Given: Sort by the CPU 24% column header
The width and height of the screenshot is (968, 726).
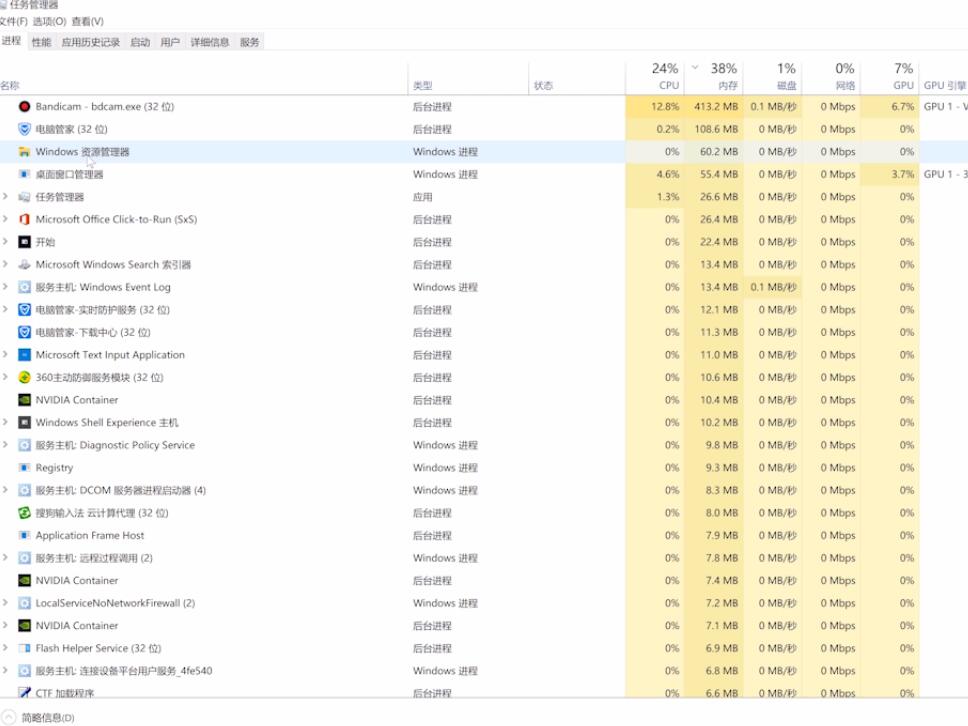Looking at the screenshot, I should coord(654,78).
